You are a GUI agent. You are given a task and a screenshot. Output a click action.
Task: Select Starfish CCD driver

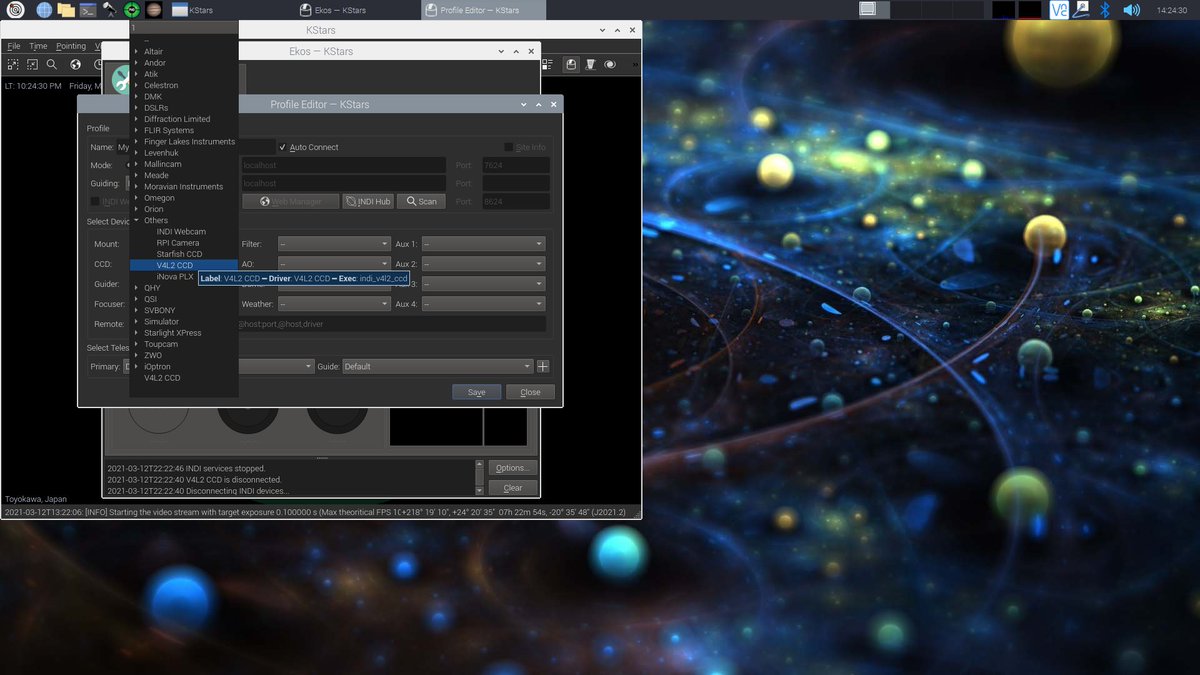179,254
